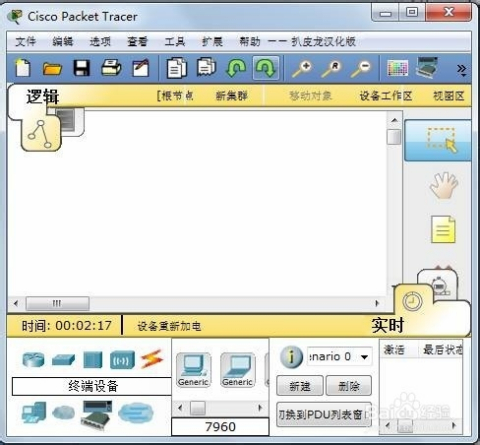The image size is (480, 445).
Task: Choose the lightning bolt Connections icon
Action: coord(152,359)
